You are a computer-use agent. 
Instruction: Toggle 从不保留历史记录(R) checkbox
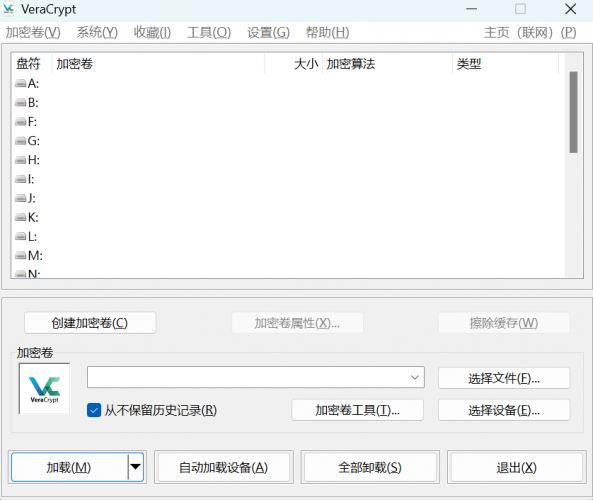pyautogui.click(x=94, y=410)
